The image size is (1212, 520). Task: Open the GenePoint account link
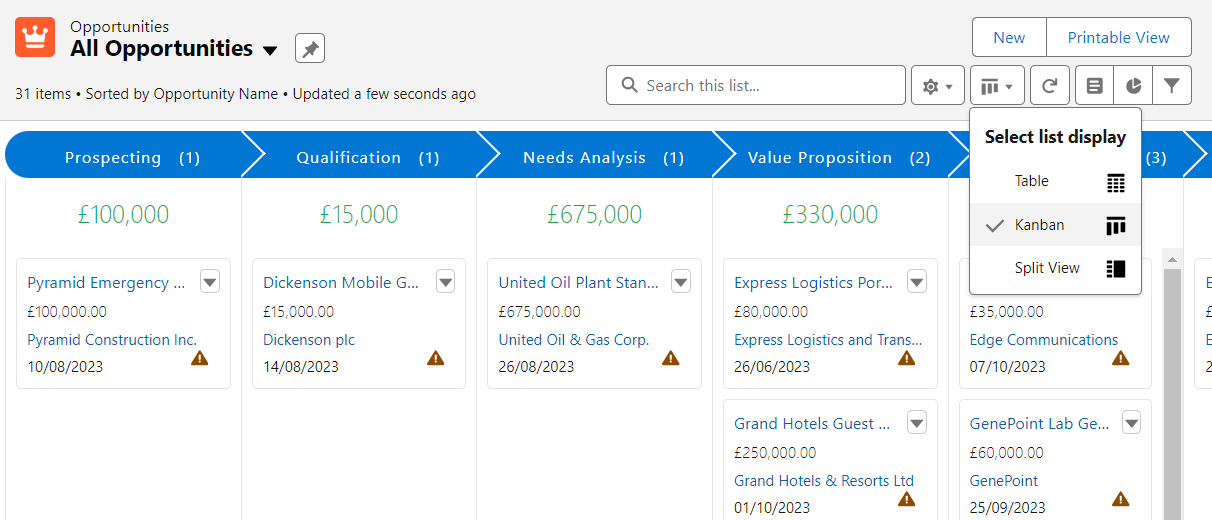point(1004,481)
